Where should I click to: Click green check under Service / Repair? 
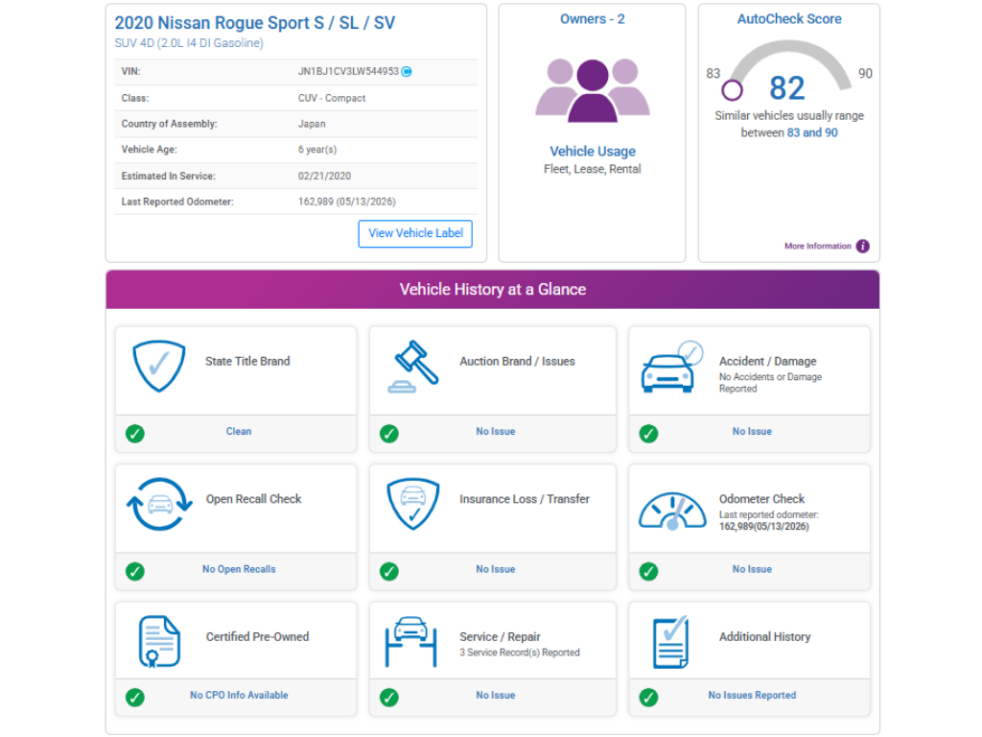pyautogui.click(x=389, y=697)
